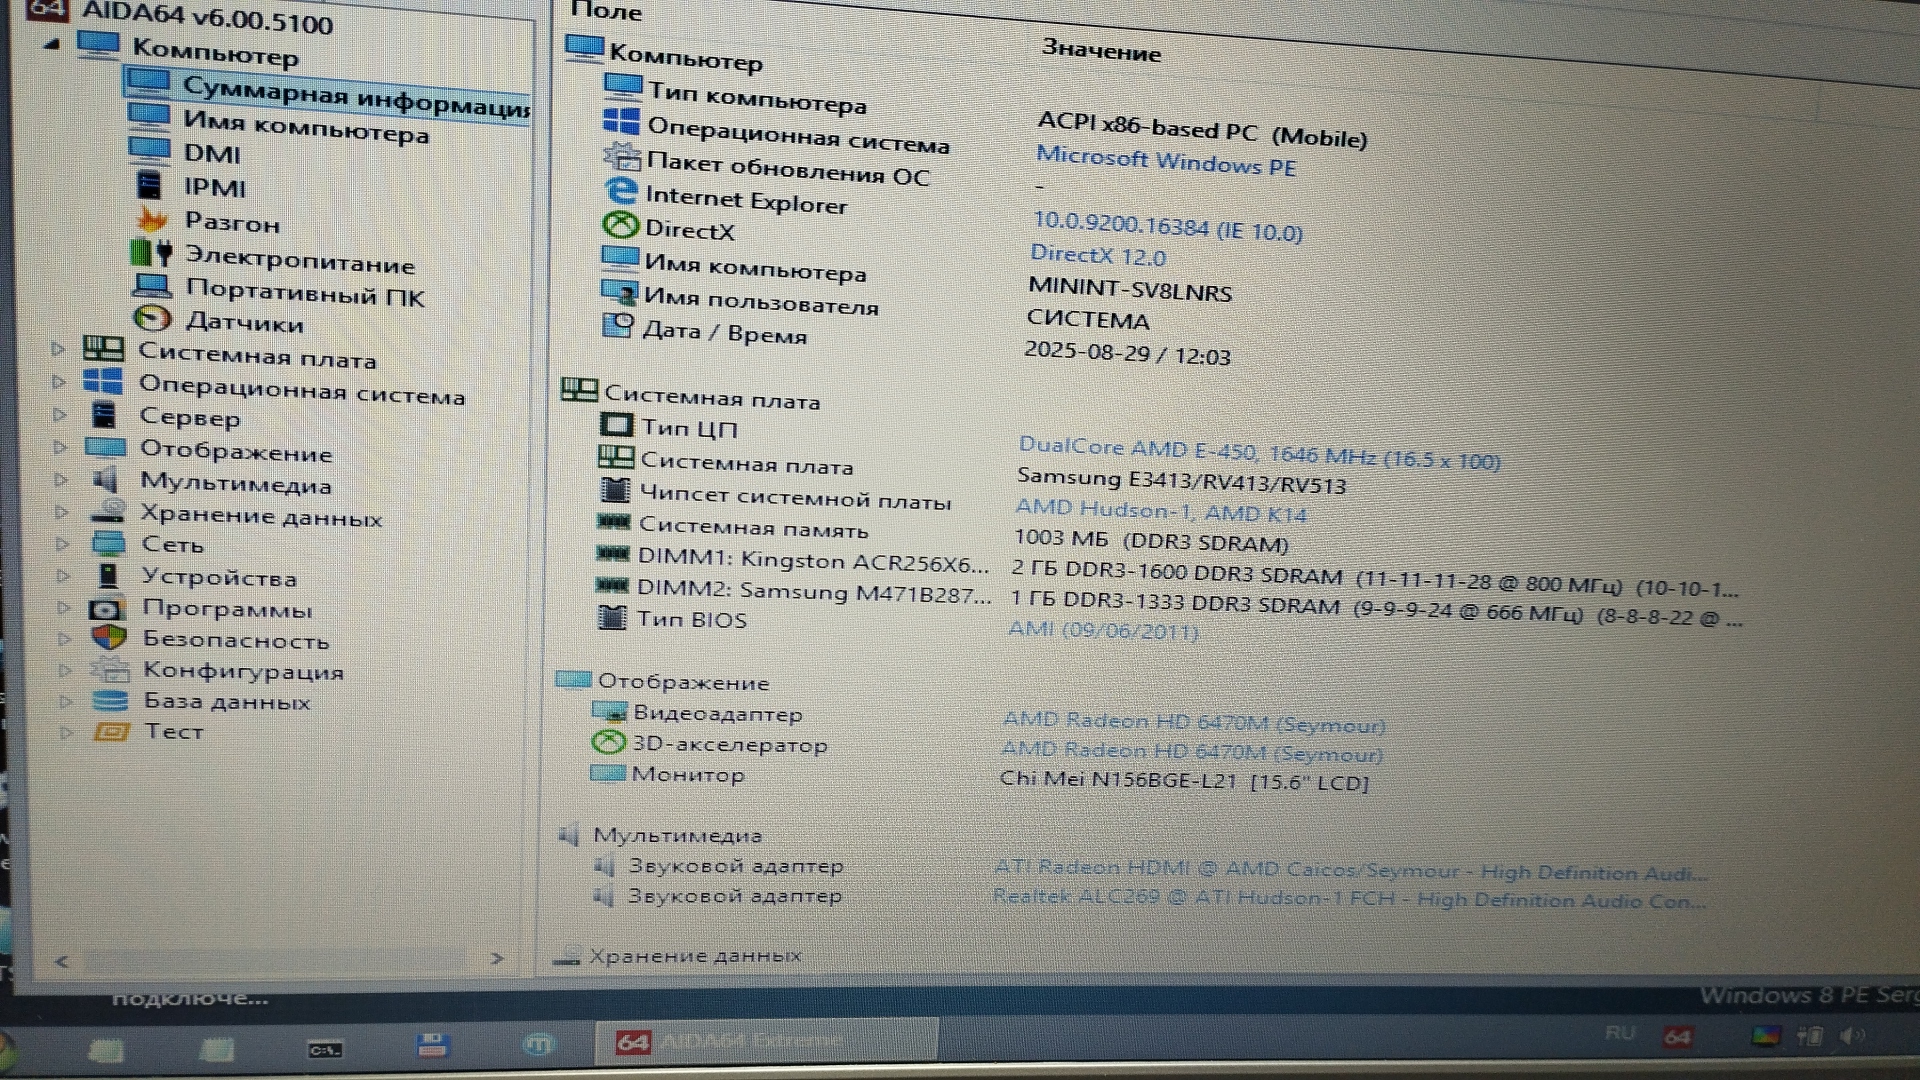The image size is (1920, 1080).
Task: Click the Database (База данных) icon
Action: (110, 700)
